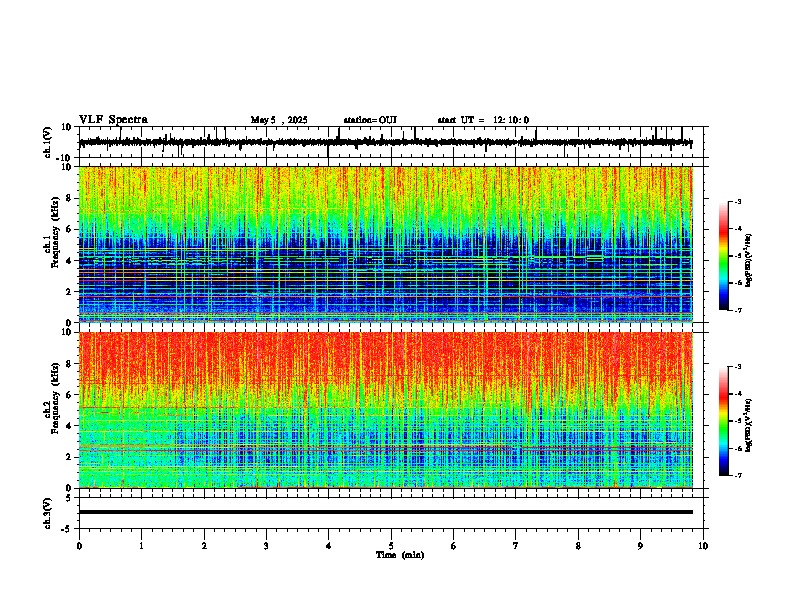The height and width of the screenshot is (612, 792).
Task: Click time-axis tick label '4'
Action: coord(329,546)
